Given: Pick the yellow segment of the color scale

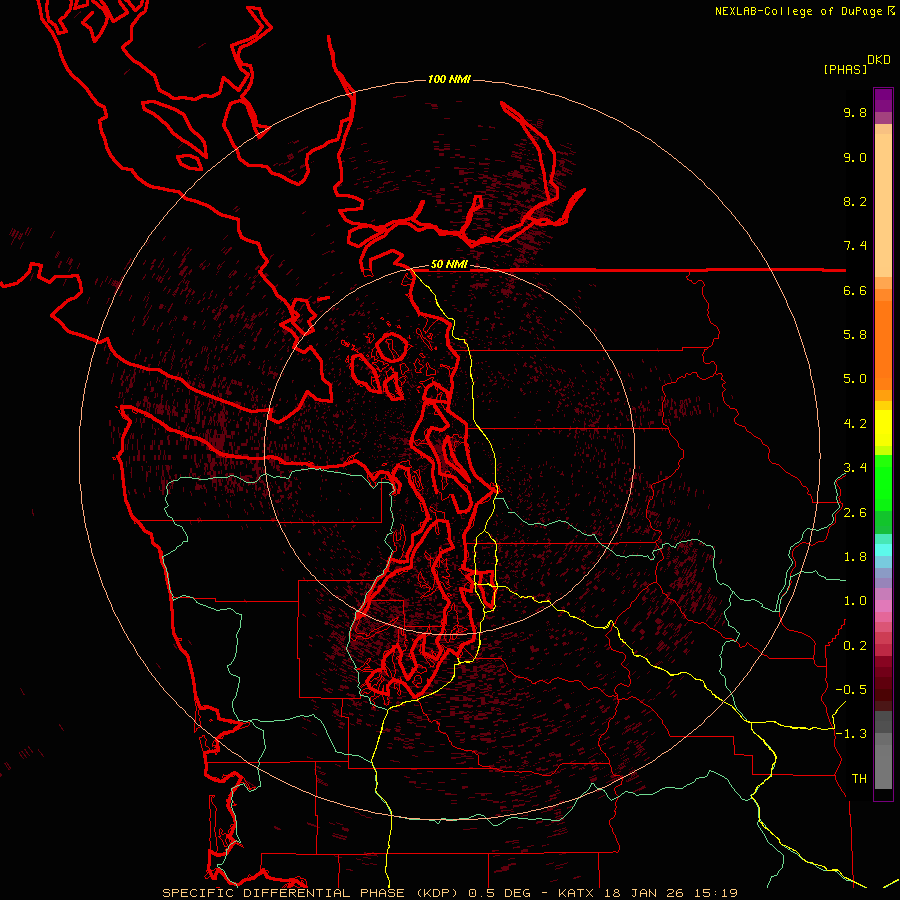Looking at the screenshot, I should [883, 428].
